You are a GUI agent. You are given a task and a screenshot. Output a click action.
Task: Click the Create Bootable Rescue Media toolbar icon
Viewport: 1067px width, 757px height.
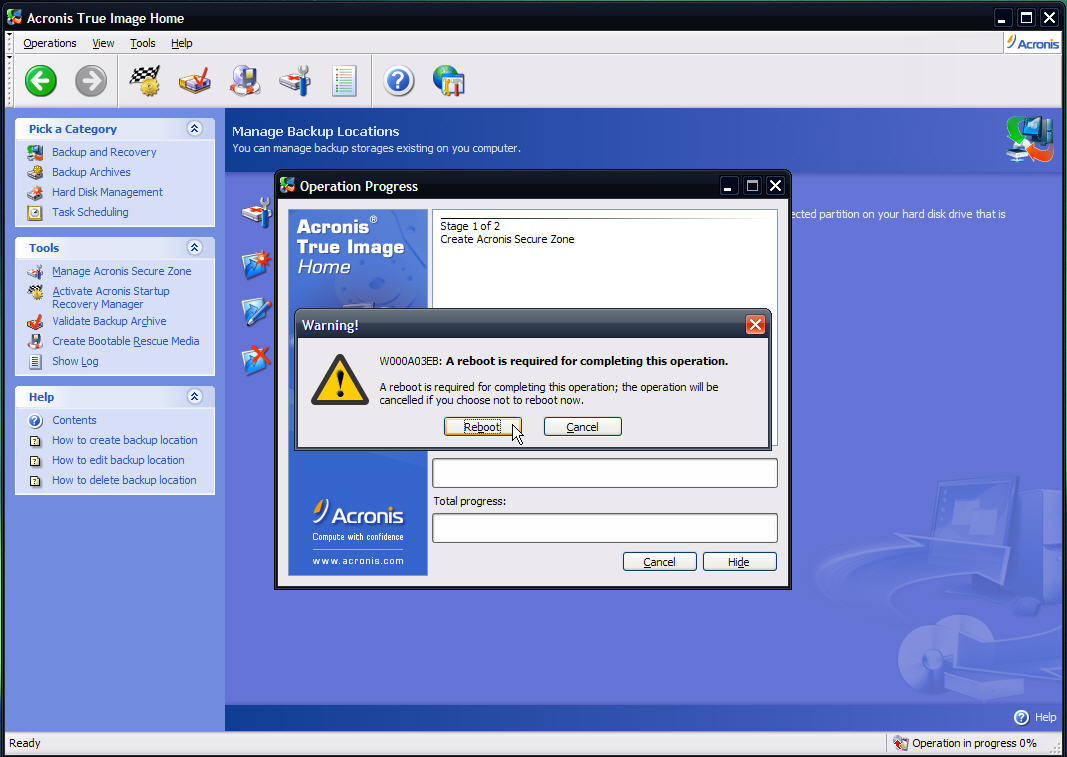pyautogui.click(x=245, y=81)
